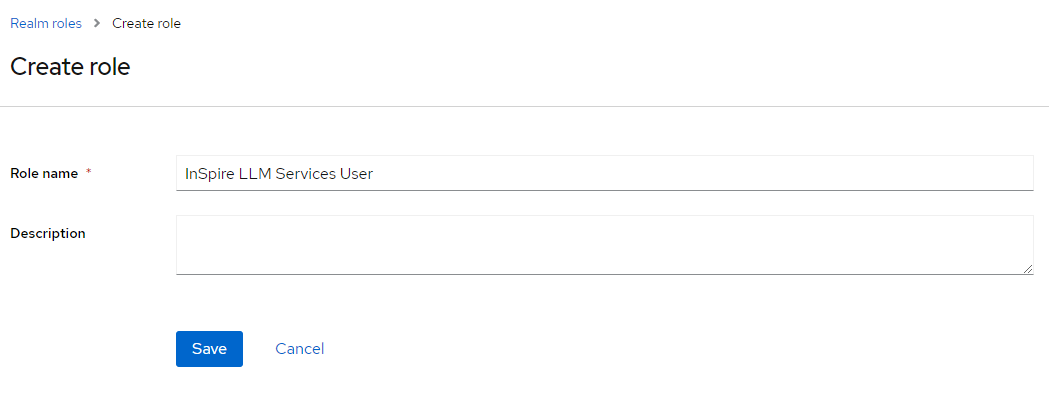Focus the Role name input field
The width and height of the screenshot is (1049, 402).
coord(605,173)
